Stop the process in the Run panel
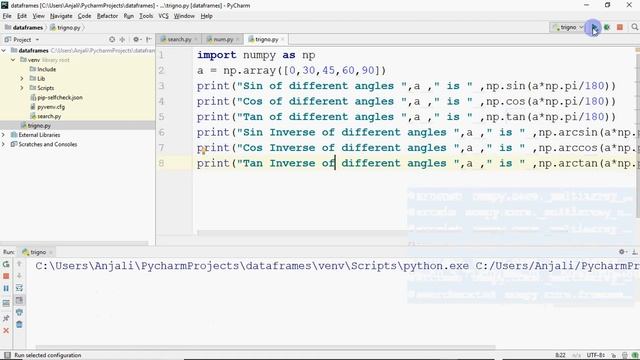The image size is (640, 360). [6, 276]
